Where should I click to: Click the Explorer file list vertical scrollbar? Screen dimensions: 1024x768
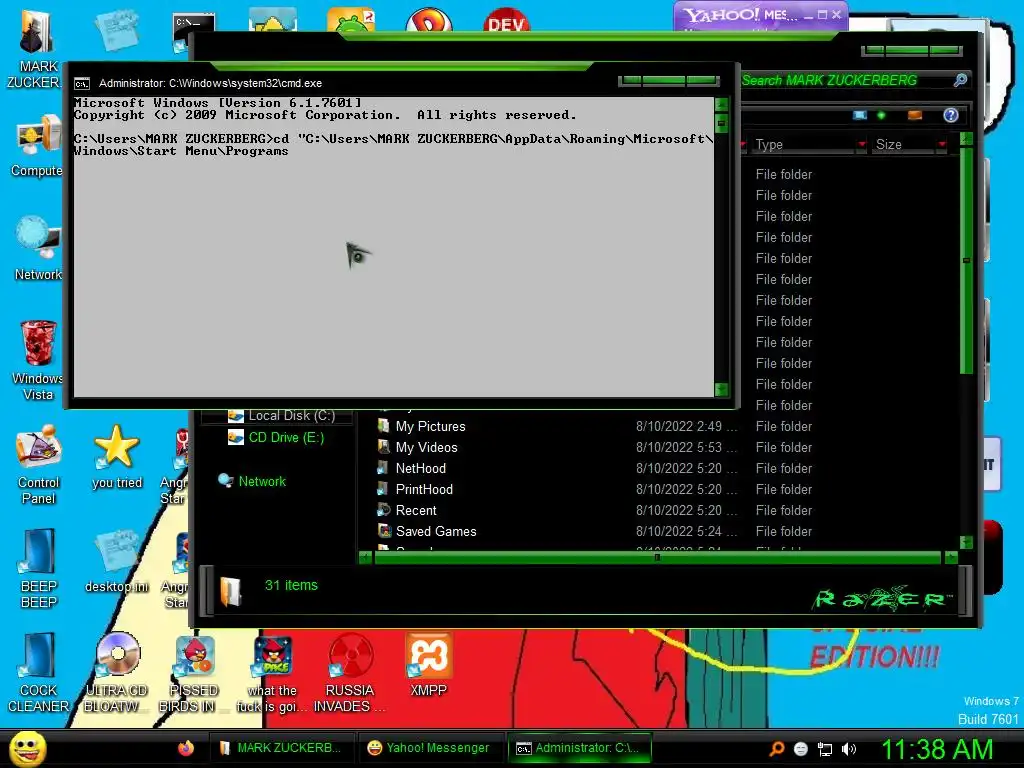pos(967,261)
